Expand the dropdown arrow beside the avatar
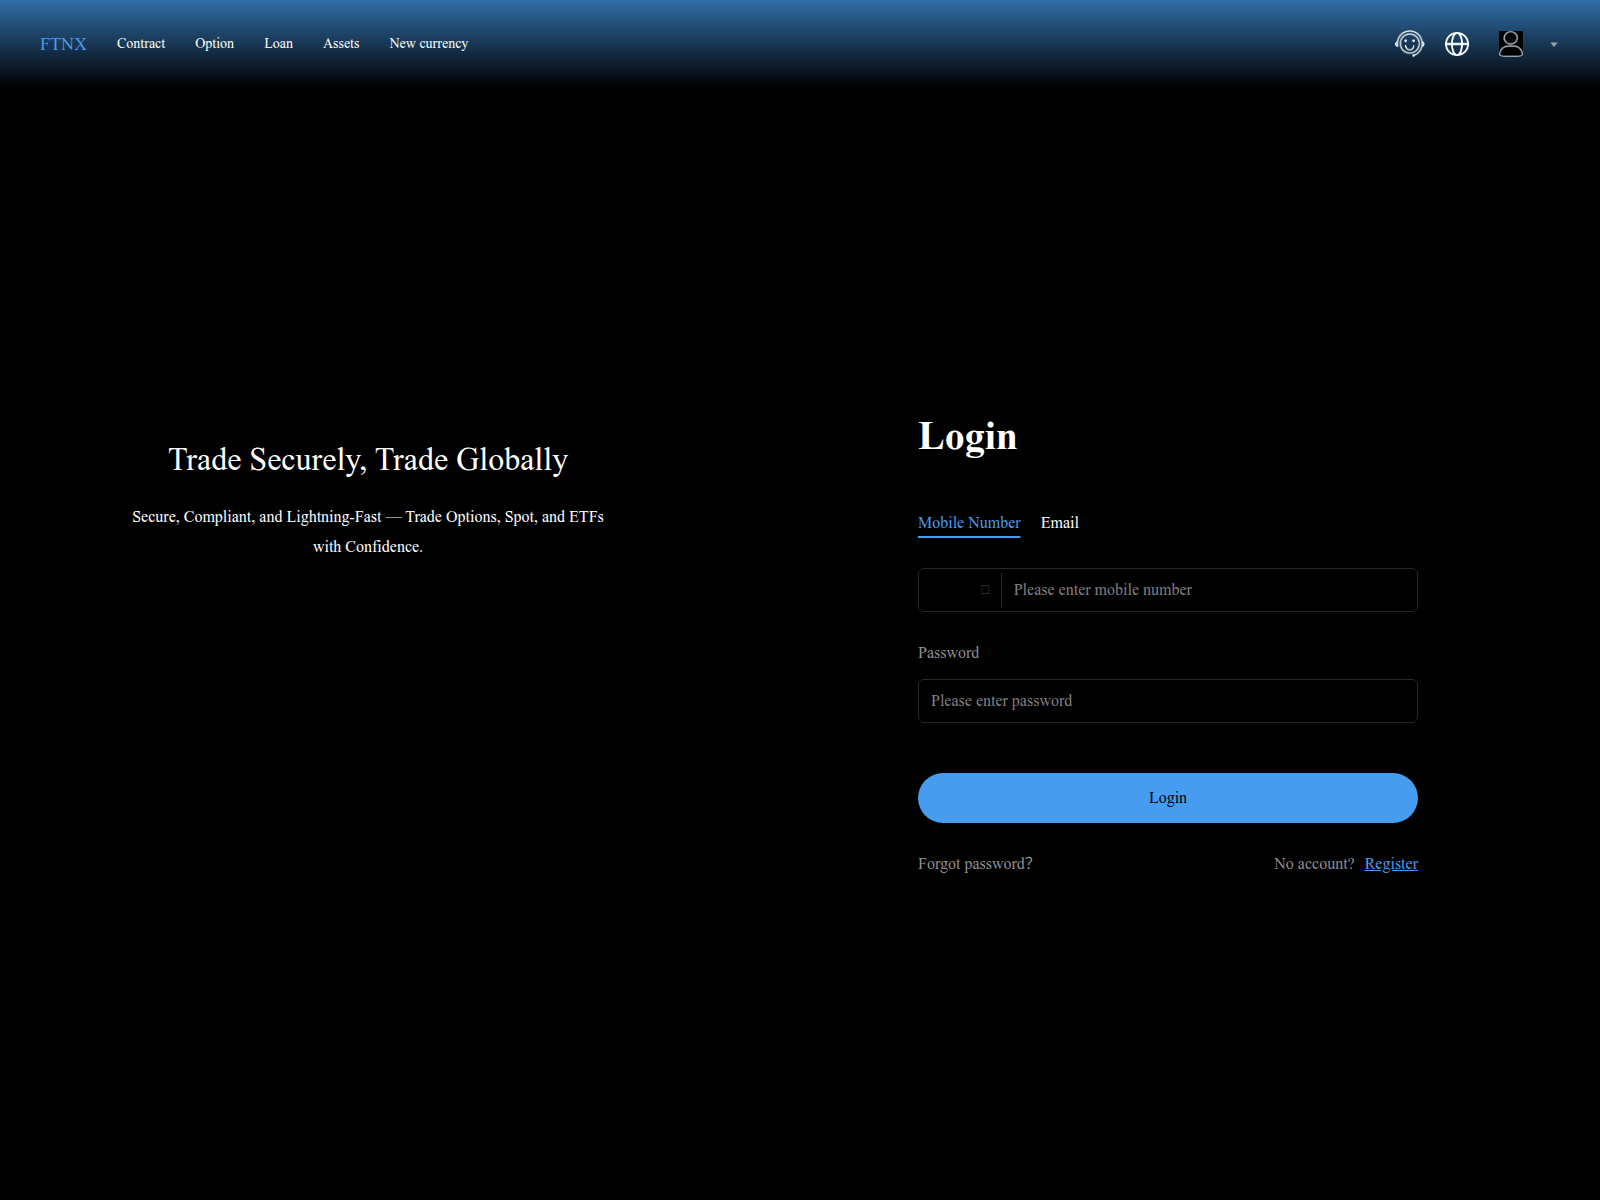 (x=1554, y=45)
